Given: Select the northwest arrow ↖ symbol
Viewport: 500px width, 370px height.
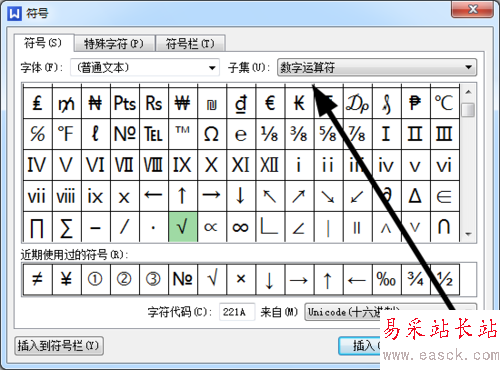Looking at the screenshot, I should point(270,196).
